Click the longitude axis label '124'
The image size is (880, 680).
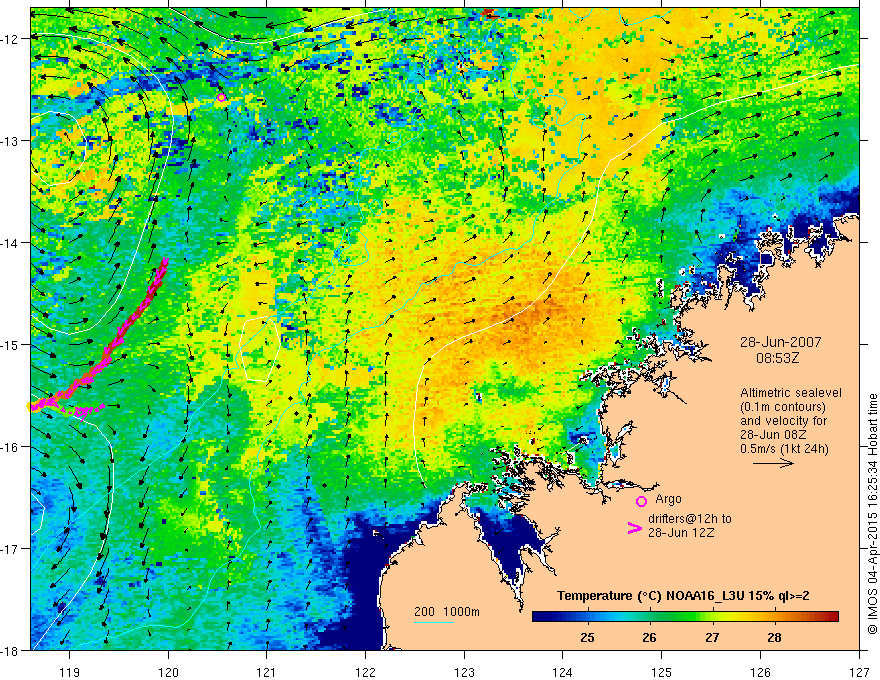pyautogui.click(x=563, y=672)
